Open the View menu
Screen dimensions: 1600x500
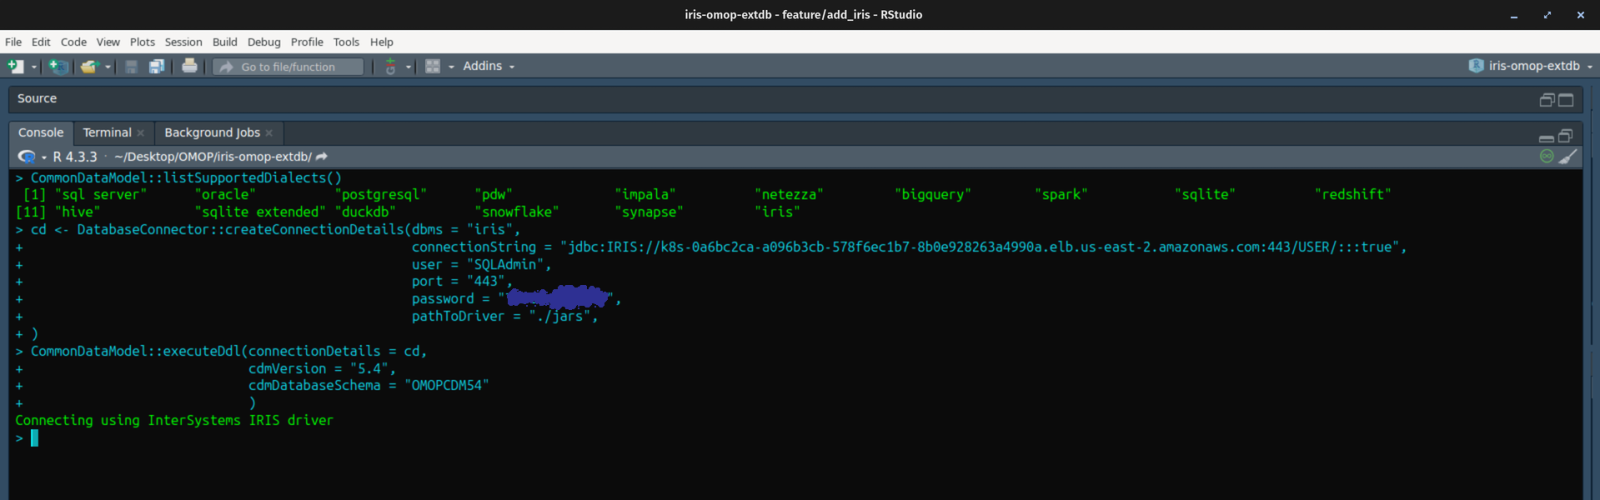[x=108, y=42]
